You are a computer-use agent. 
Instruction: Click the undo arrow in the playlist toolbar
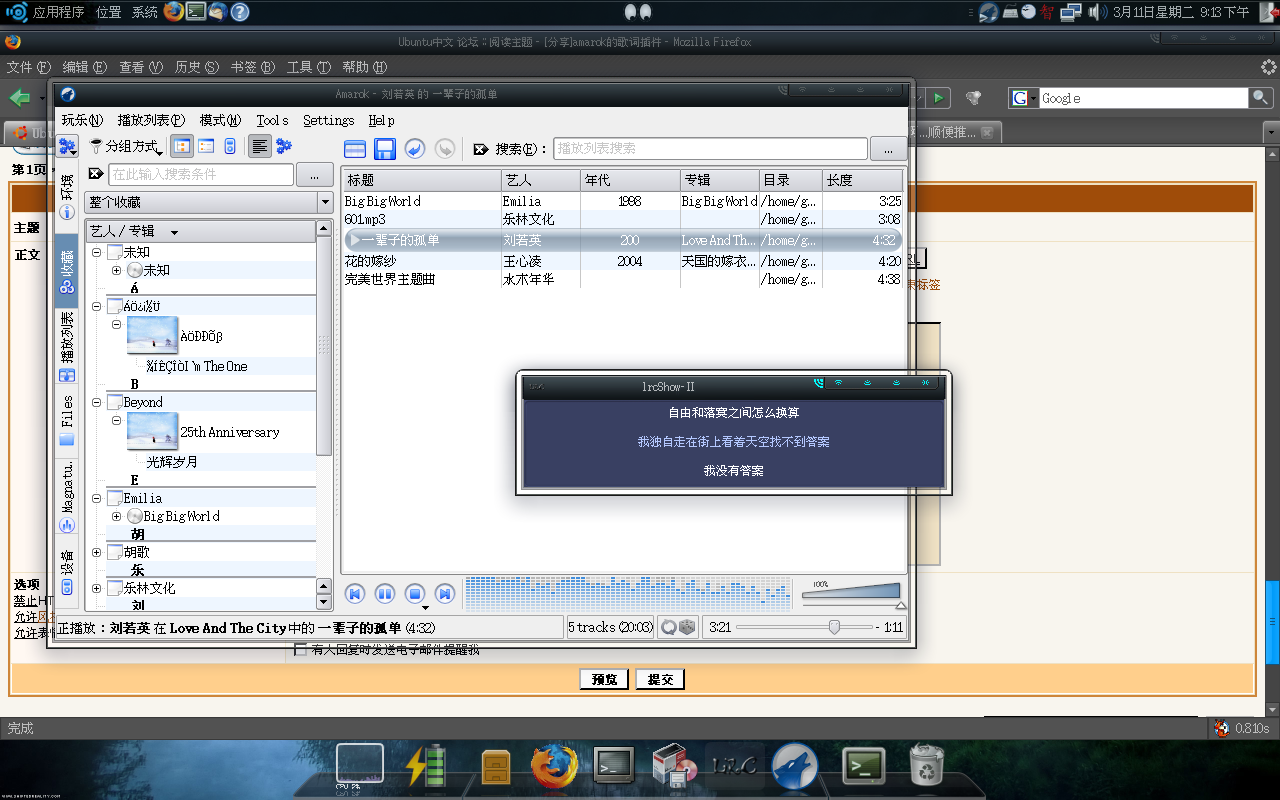[415, 149]
